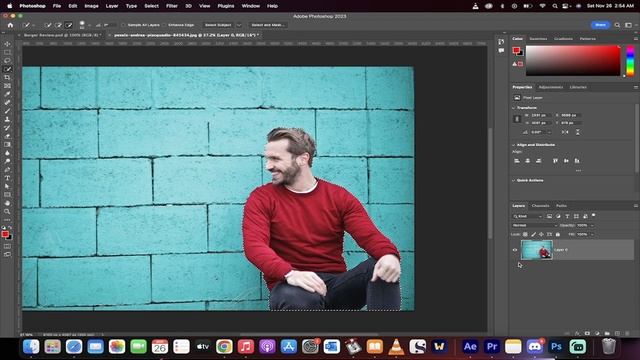Screen dimensions: 640x360
Task: Select the Blur tool
Action: pos(7,153)
